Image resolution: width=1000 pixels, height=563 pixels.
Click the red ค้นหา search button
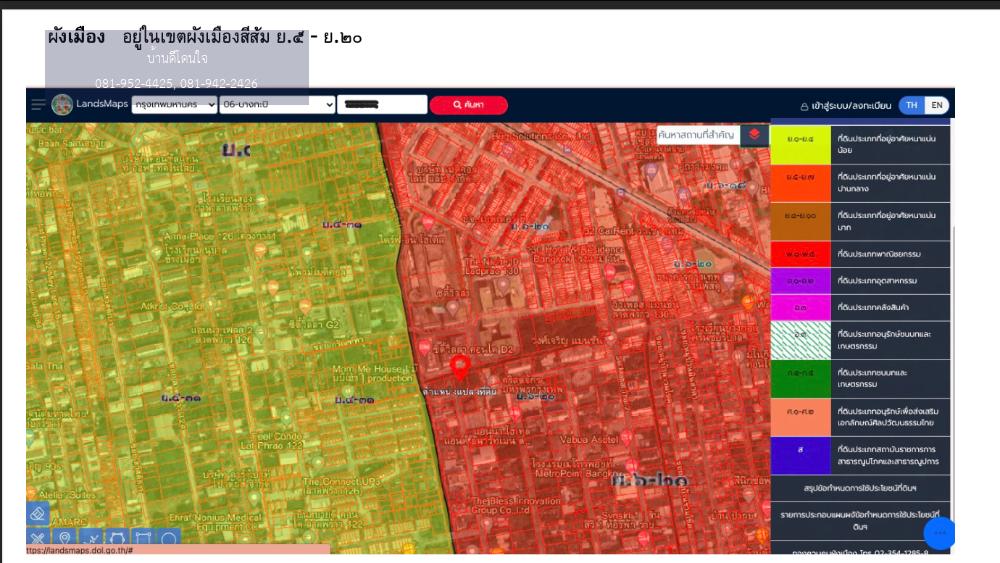click(x=468, y=105)
